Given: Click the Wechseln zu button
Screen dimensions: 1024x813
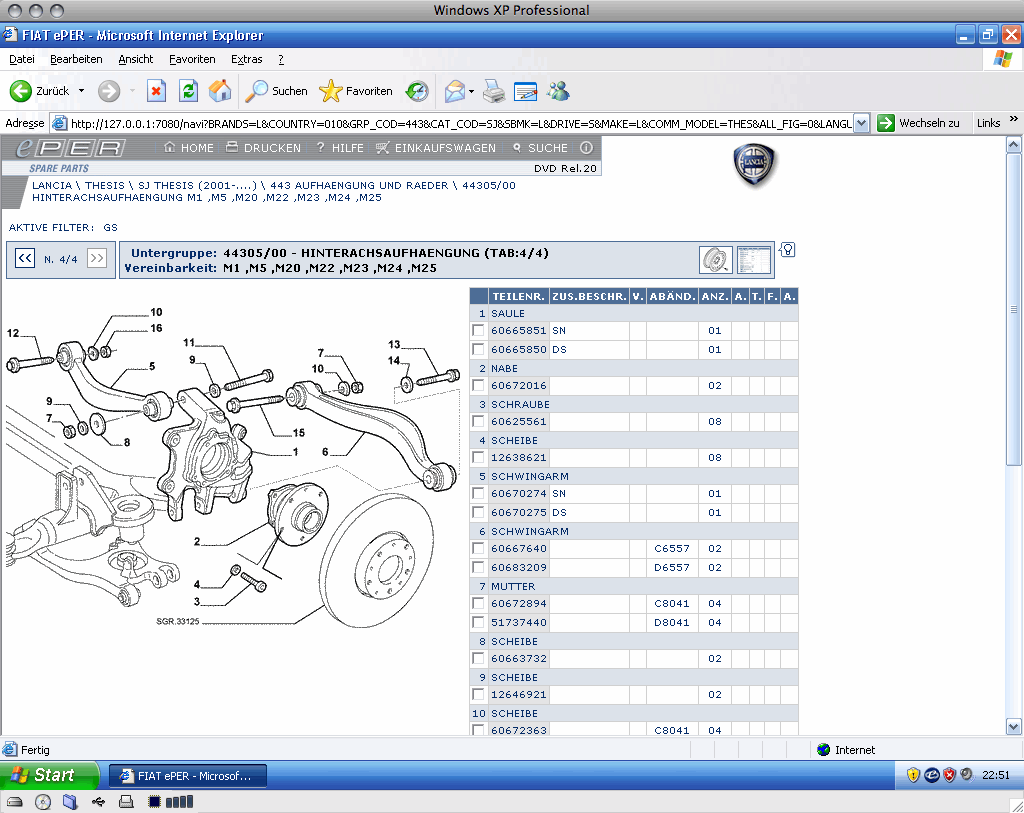Looking at the screenshot, I should click(x=919, y=123).
